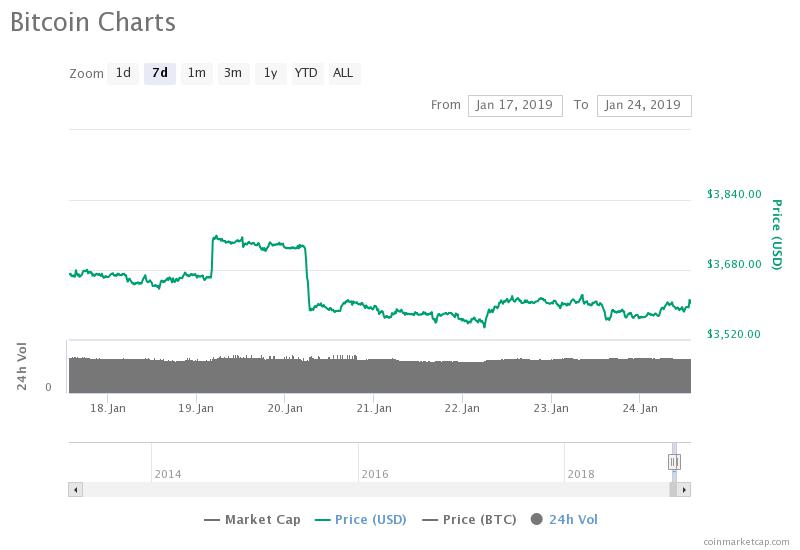Edit the From date field Jan 17, 2019

[515, 106]
